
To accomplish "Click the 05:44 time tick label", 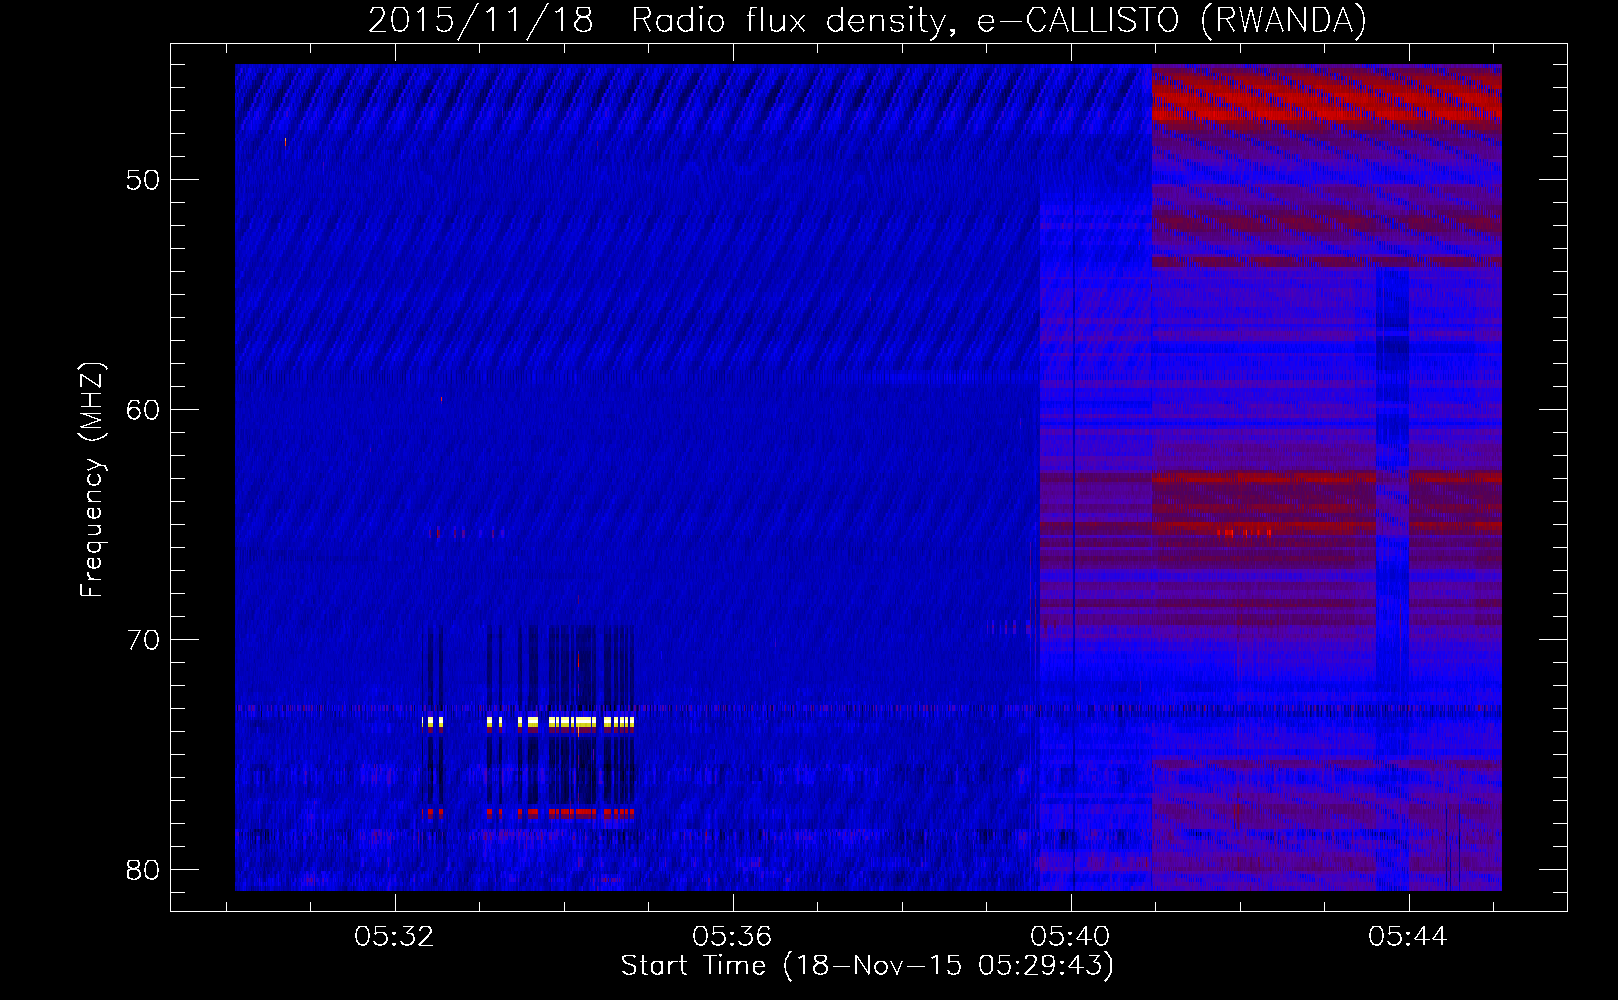I will click(1409, 937).
